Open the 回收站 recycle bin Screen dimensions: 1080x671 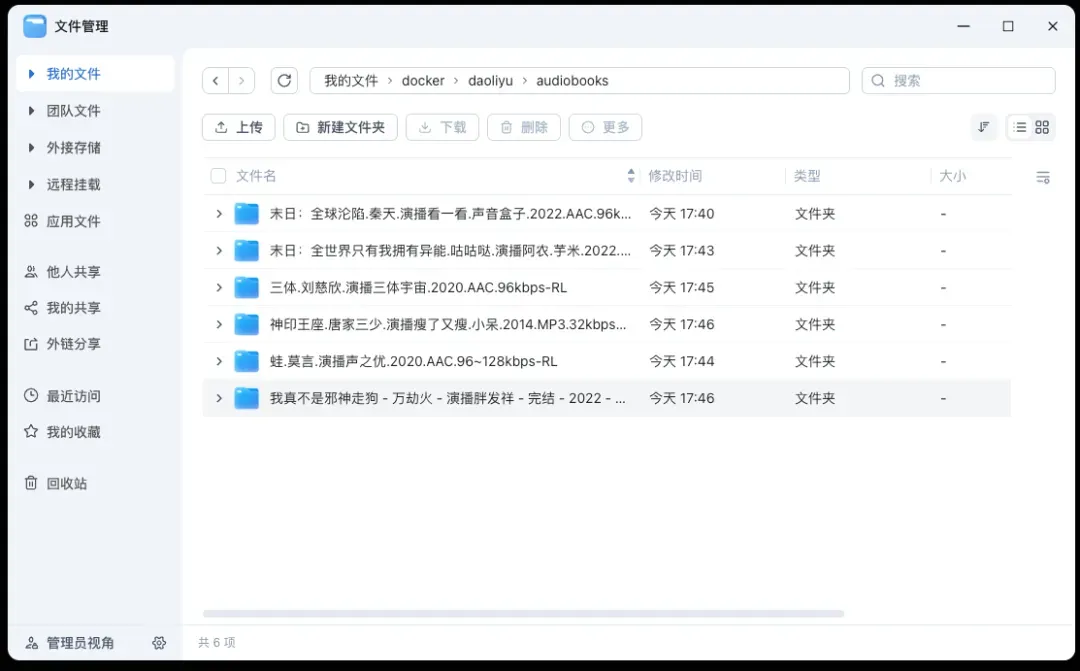[x=66, y=483]
